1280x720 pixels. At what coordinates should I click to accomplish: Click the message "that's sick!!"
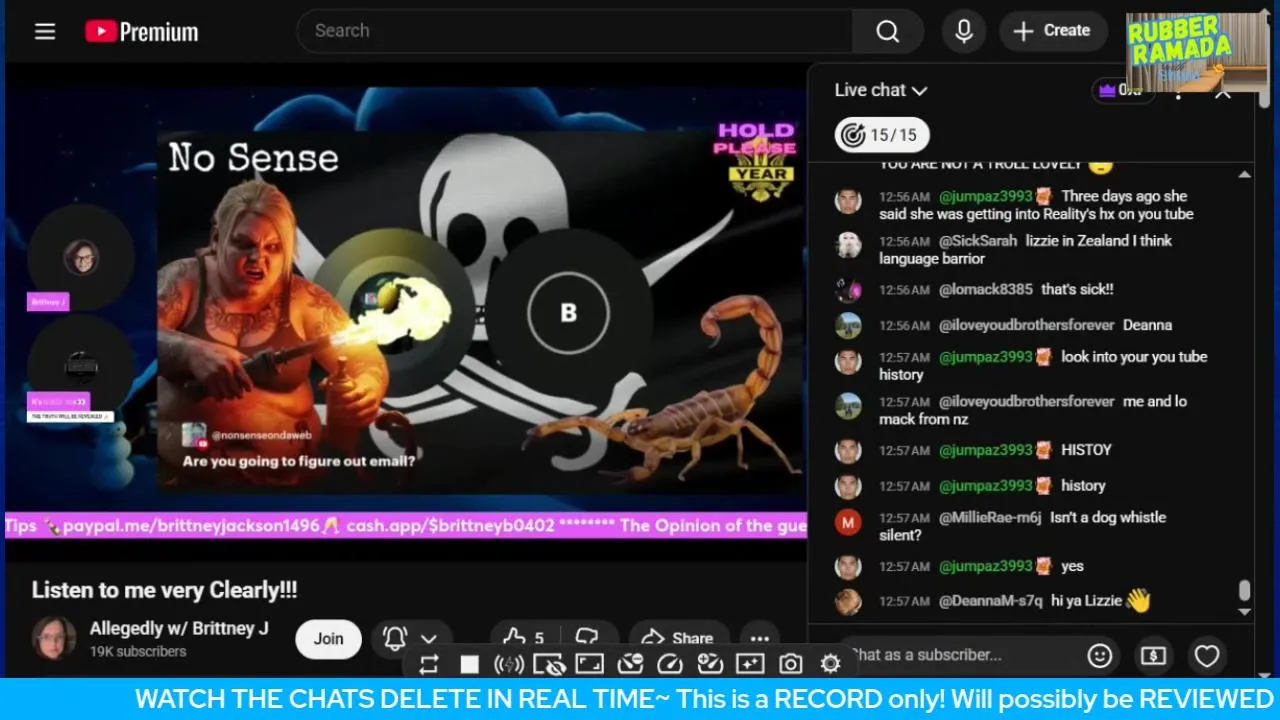(1077, 289)
